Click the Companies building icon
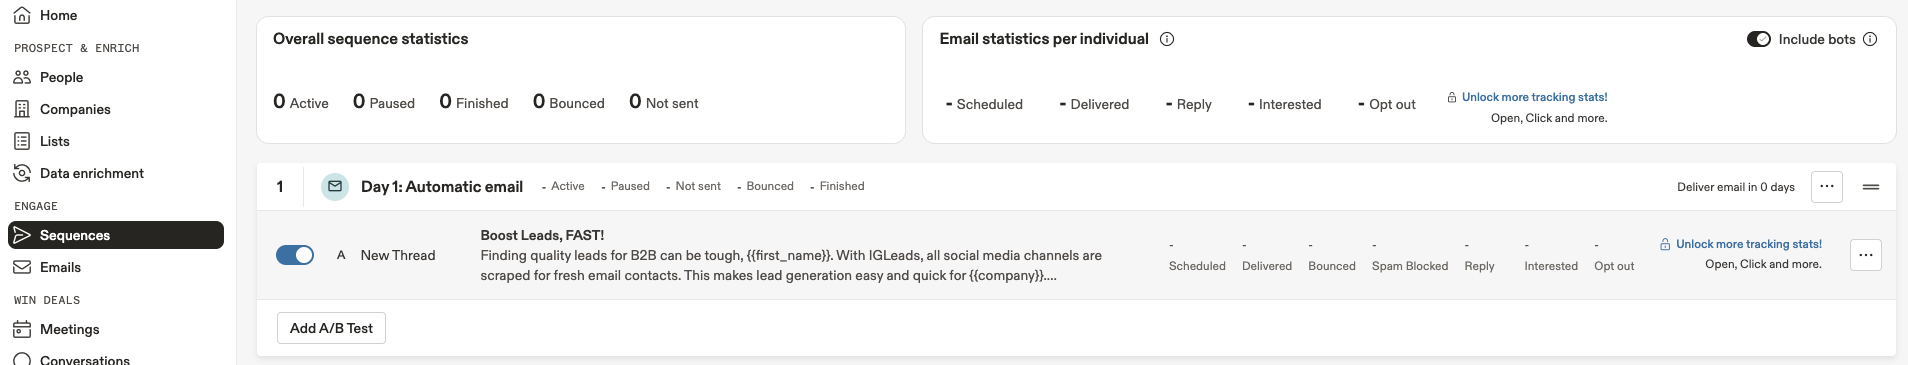Image resolution: width=1908 pixels, height=365 pixels. pyautogui.click(x=22, y=109)
